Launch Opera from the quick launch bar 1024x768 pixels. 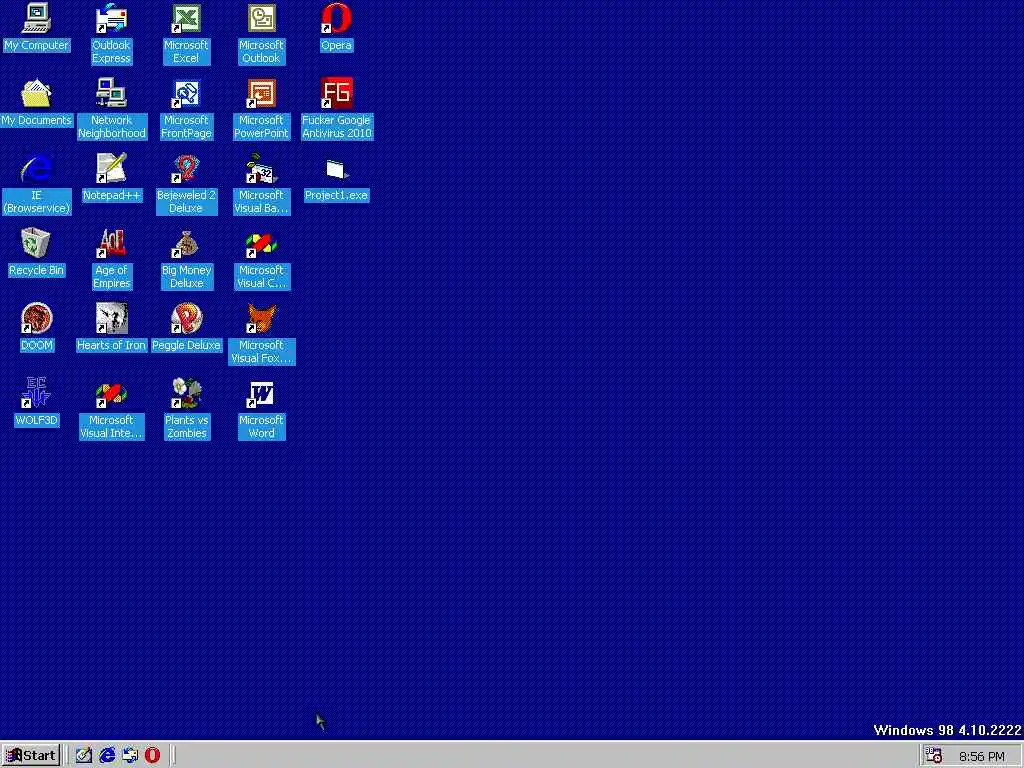click(x=153, y=756)
